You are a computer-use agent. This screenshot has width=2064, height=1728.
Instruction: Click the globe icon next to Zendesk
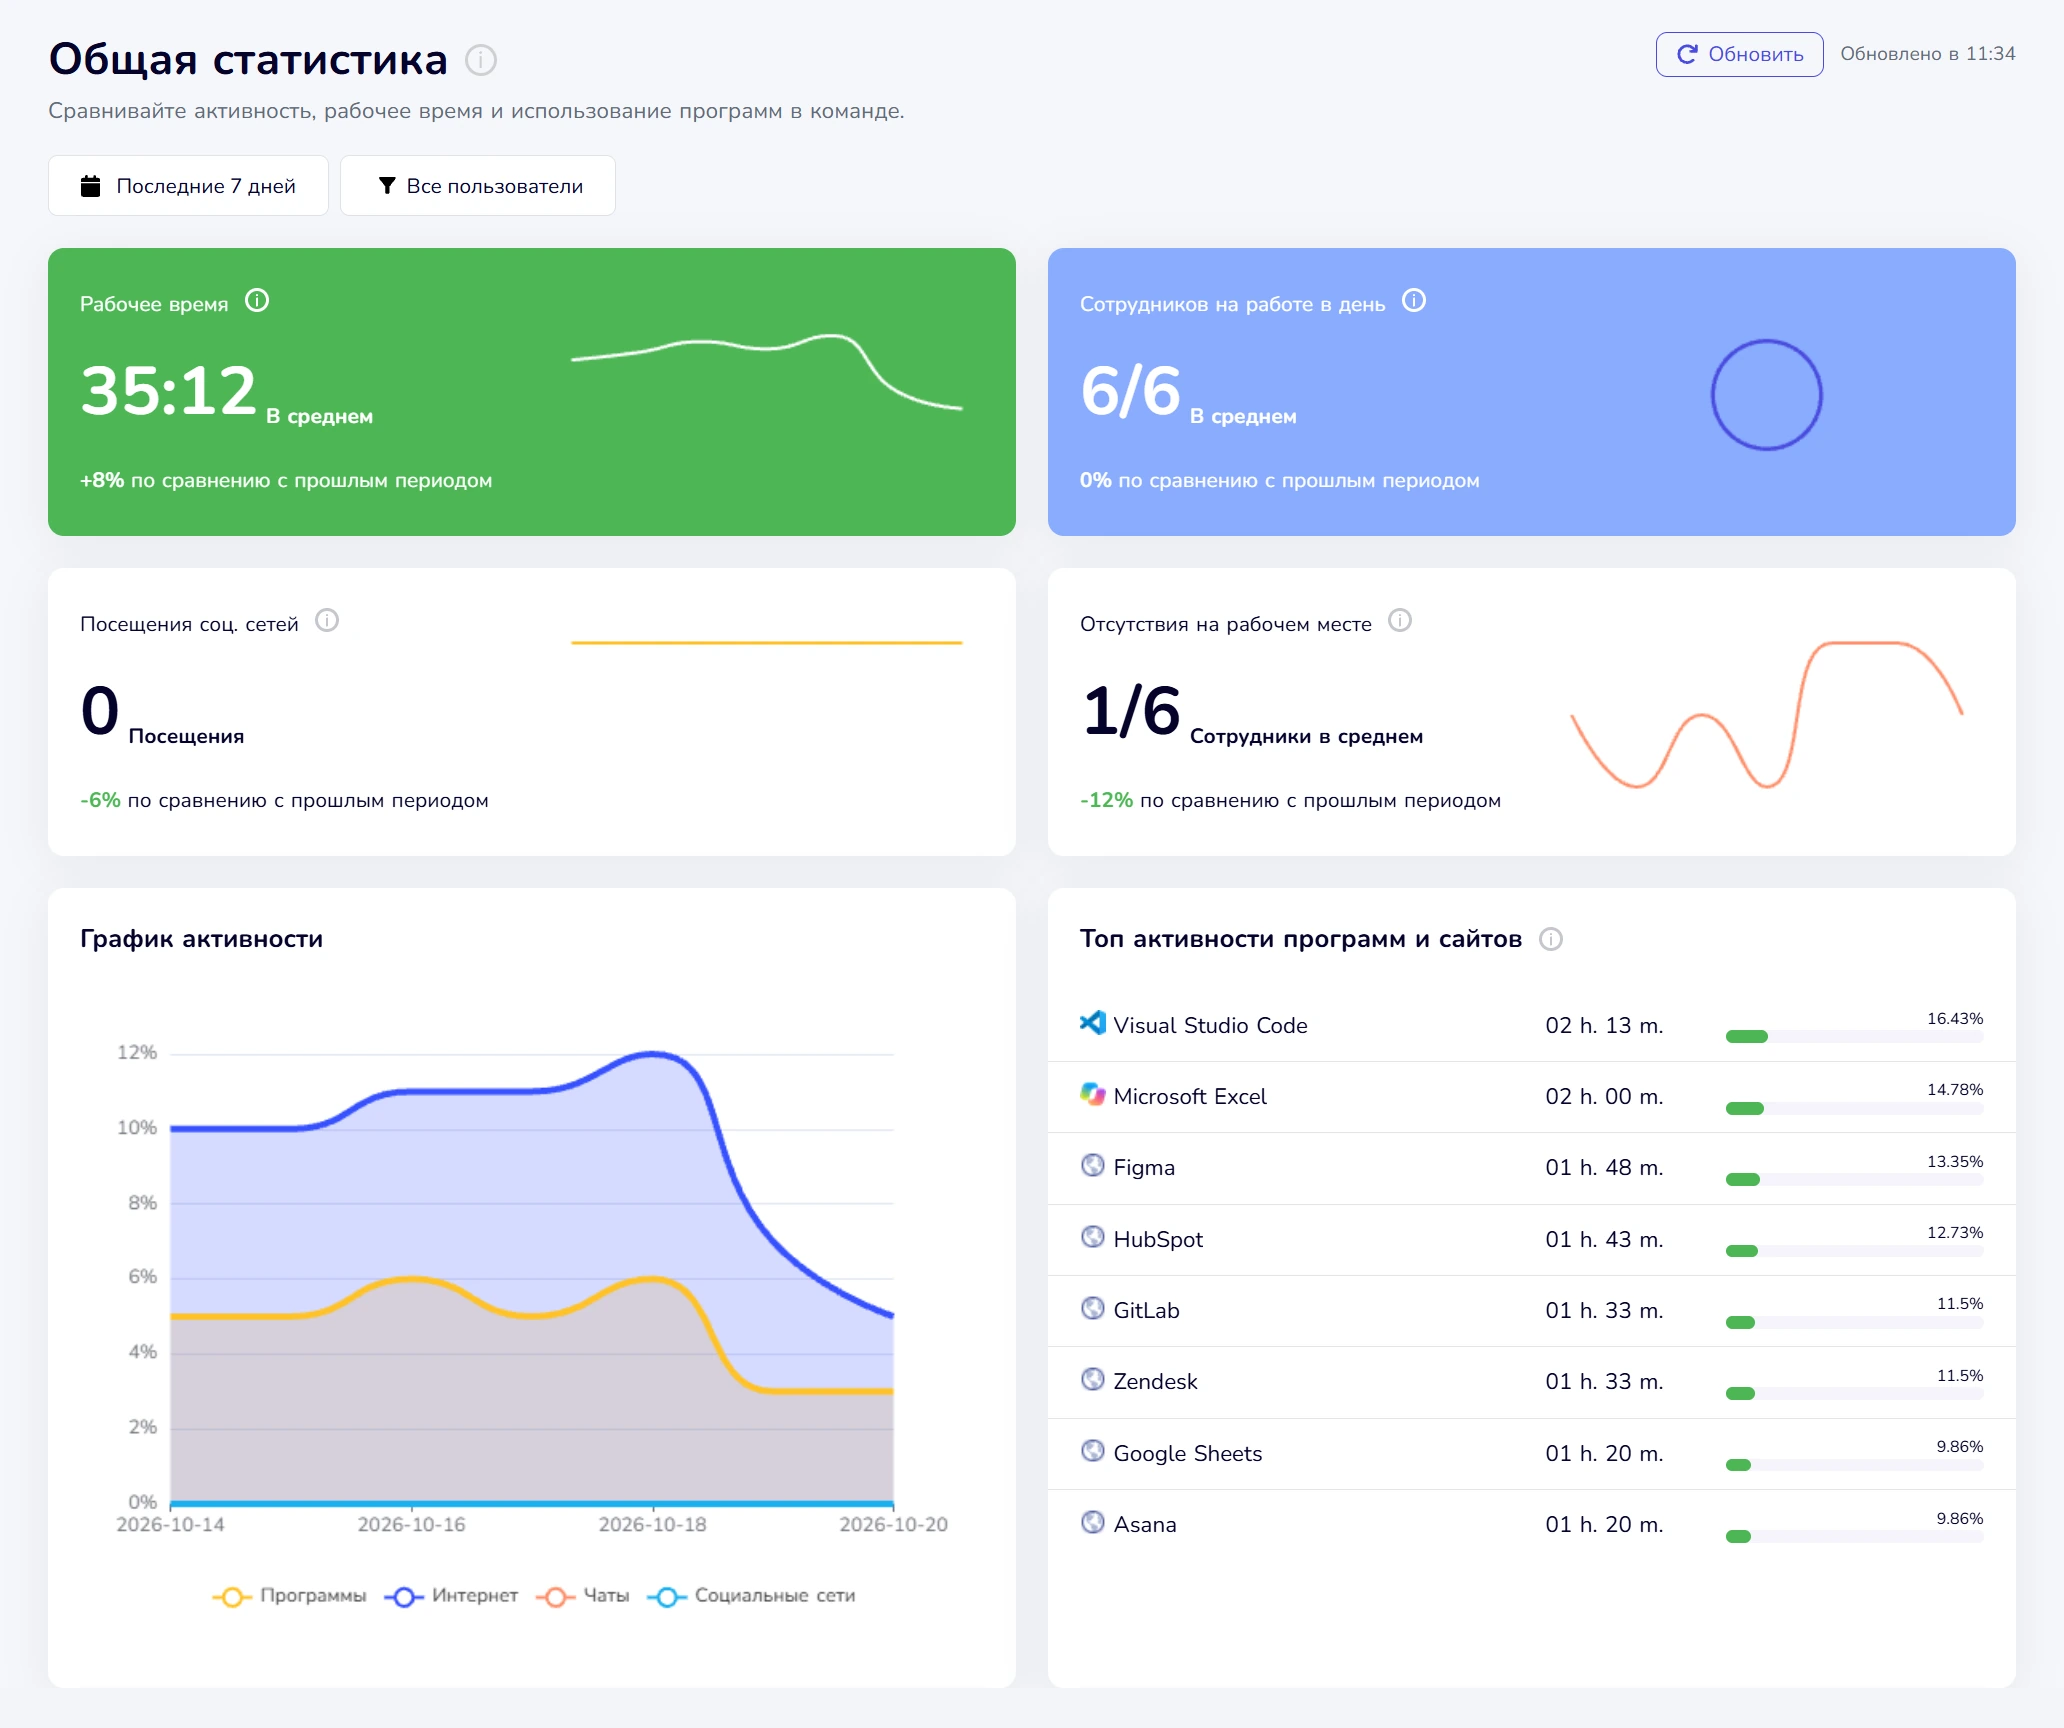pos(1093,1379)
